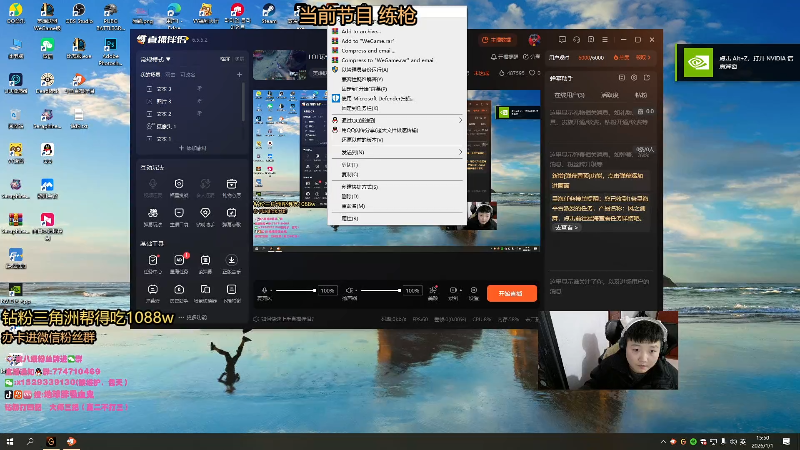Screen dimensions: 800x450
Task: Click microphone 100% volume value box
Action: click(x=328, y=291)
